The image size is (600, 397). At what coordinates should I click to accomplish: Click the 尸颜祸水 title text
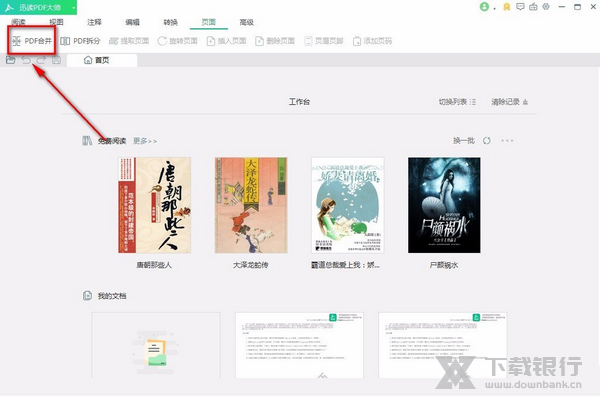click(444, 265)
